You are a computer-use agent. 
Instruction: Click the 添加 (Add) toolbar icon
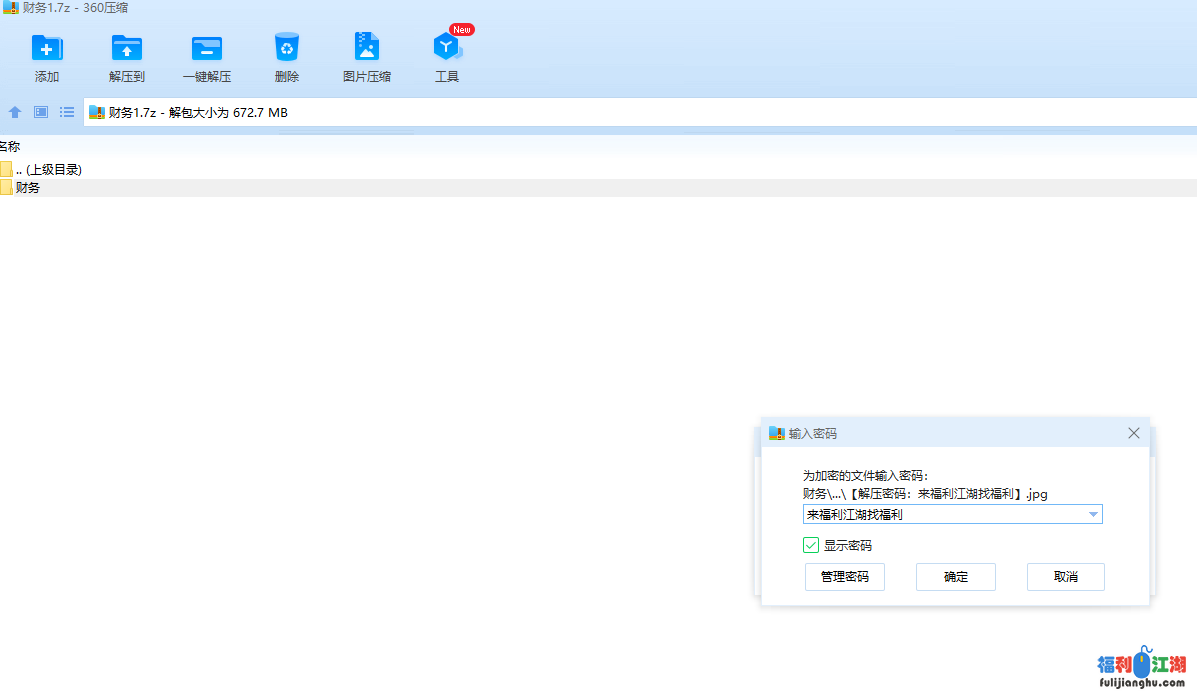click(47, 48)
